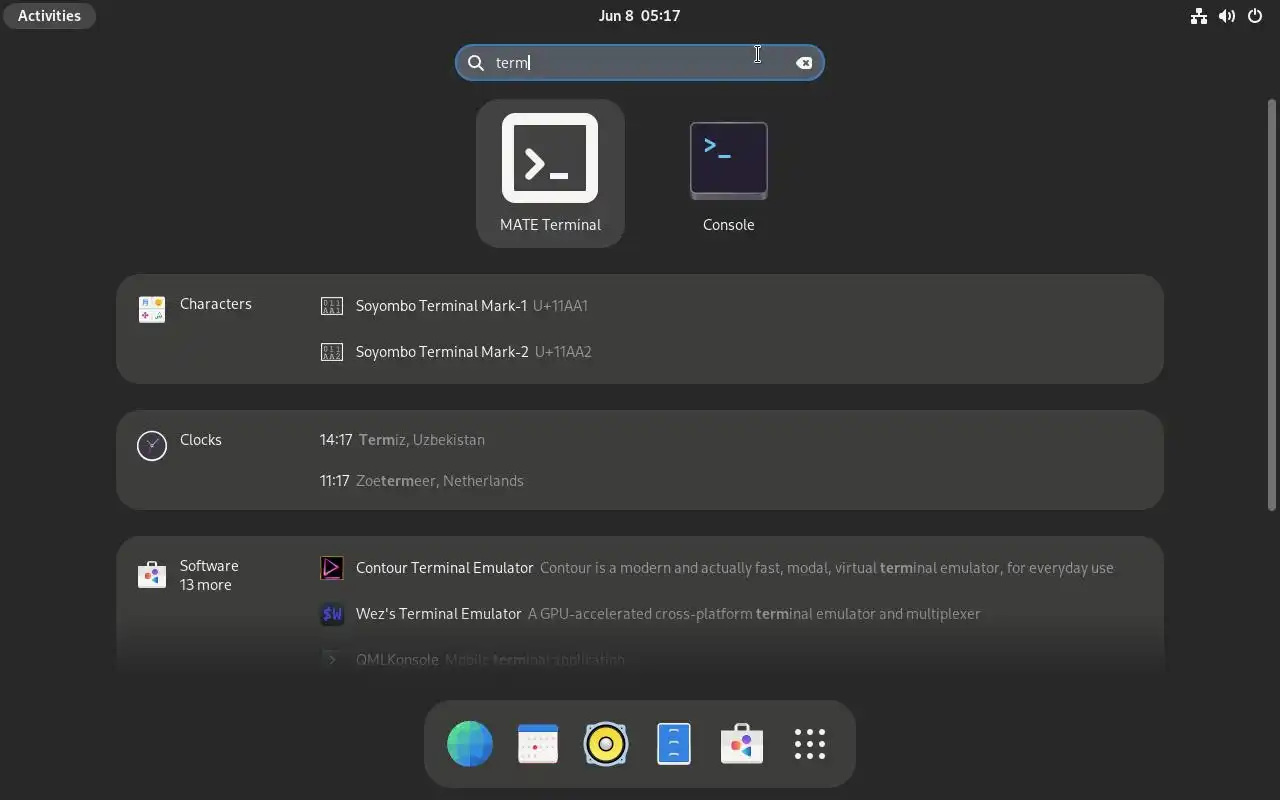
Task: Open the Calendar app in the dock
Action: click(x=538, y=744)
